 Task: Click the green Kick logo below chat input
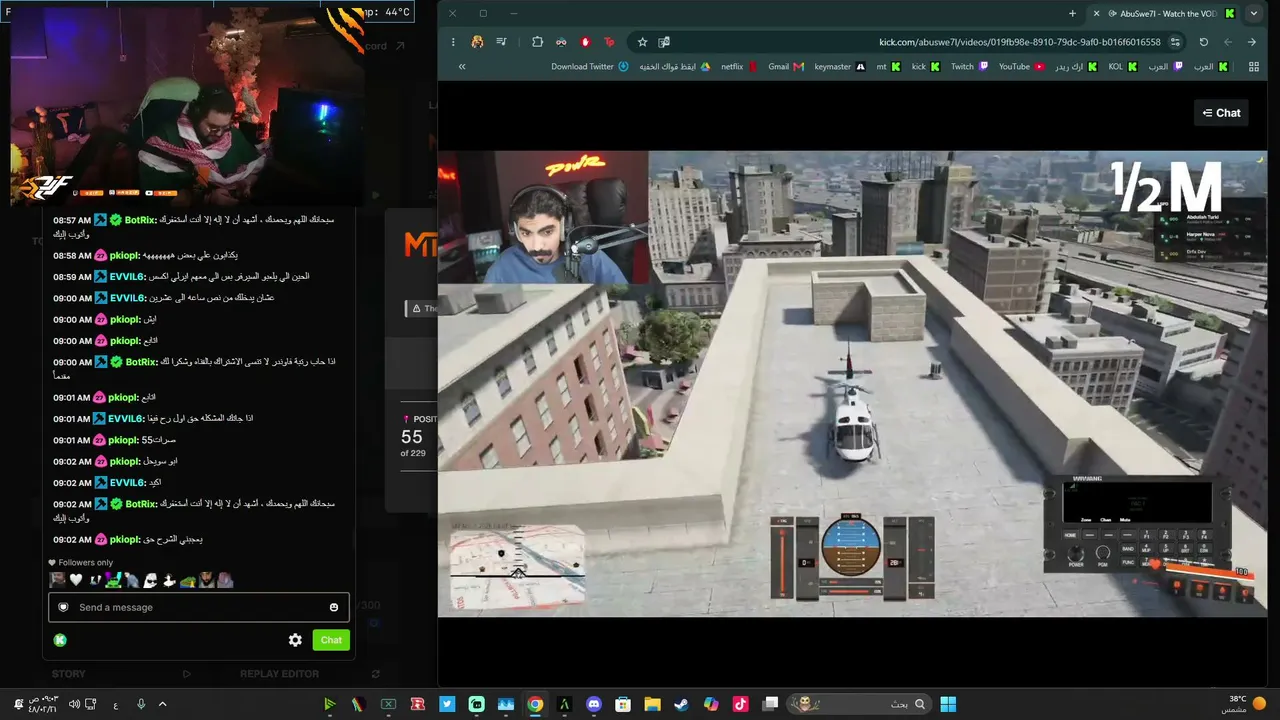[60, 640]
